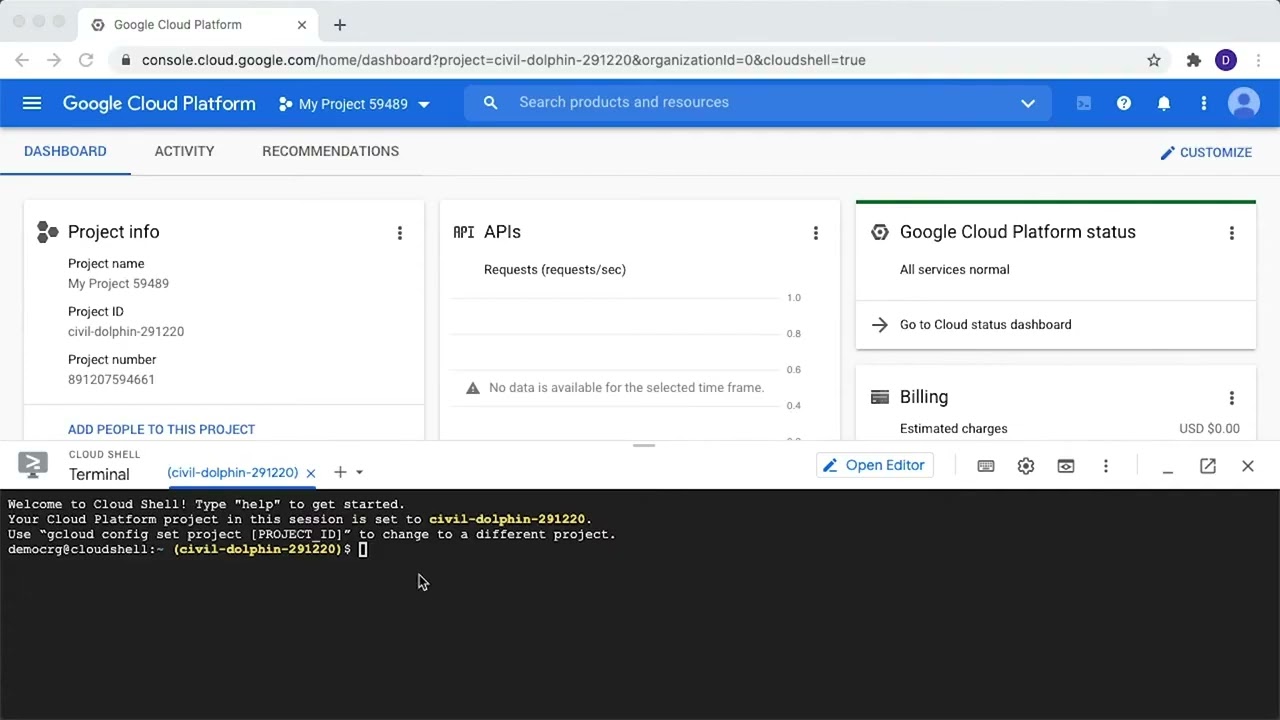Open Google Cloud Platform status card menu
Image resolution: width=1280 pixels, height=720 pixels.
[1232, 233]
